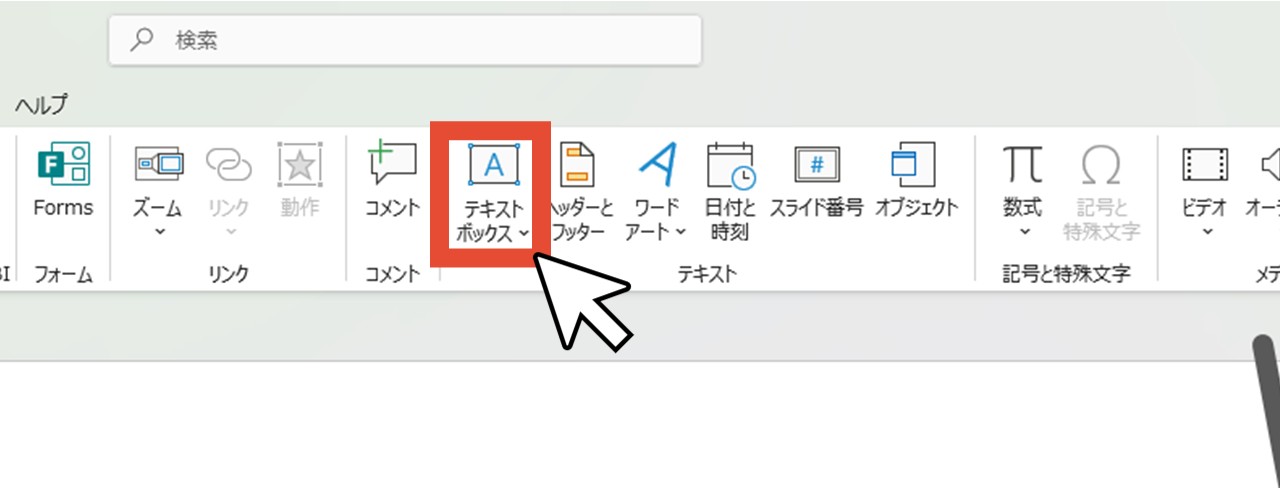Expand the ワードアート dropdown chevron
The width and height of the screenshot is (1280, 488).
coord(681,233)
